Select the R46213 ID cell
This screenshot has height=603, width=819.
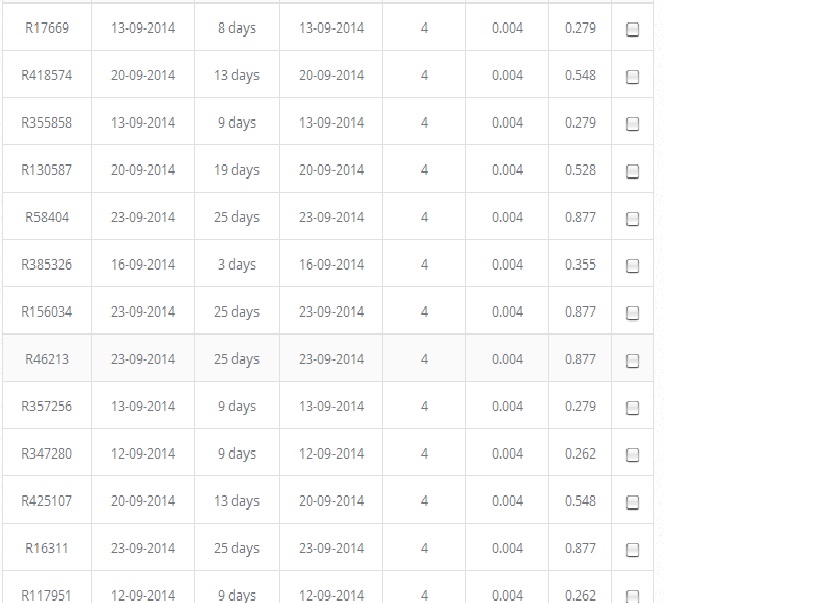(x=47, y=359)
